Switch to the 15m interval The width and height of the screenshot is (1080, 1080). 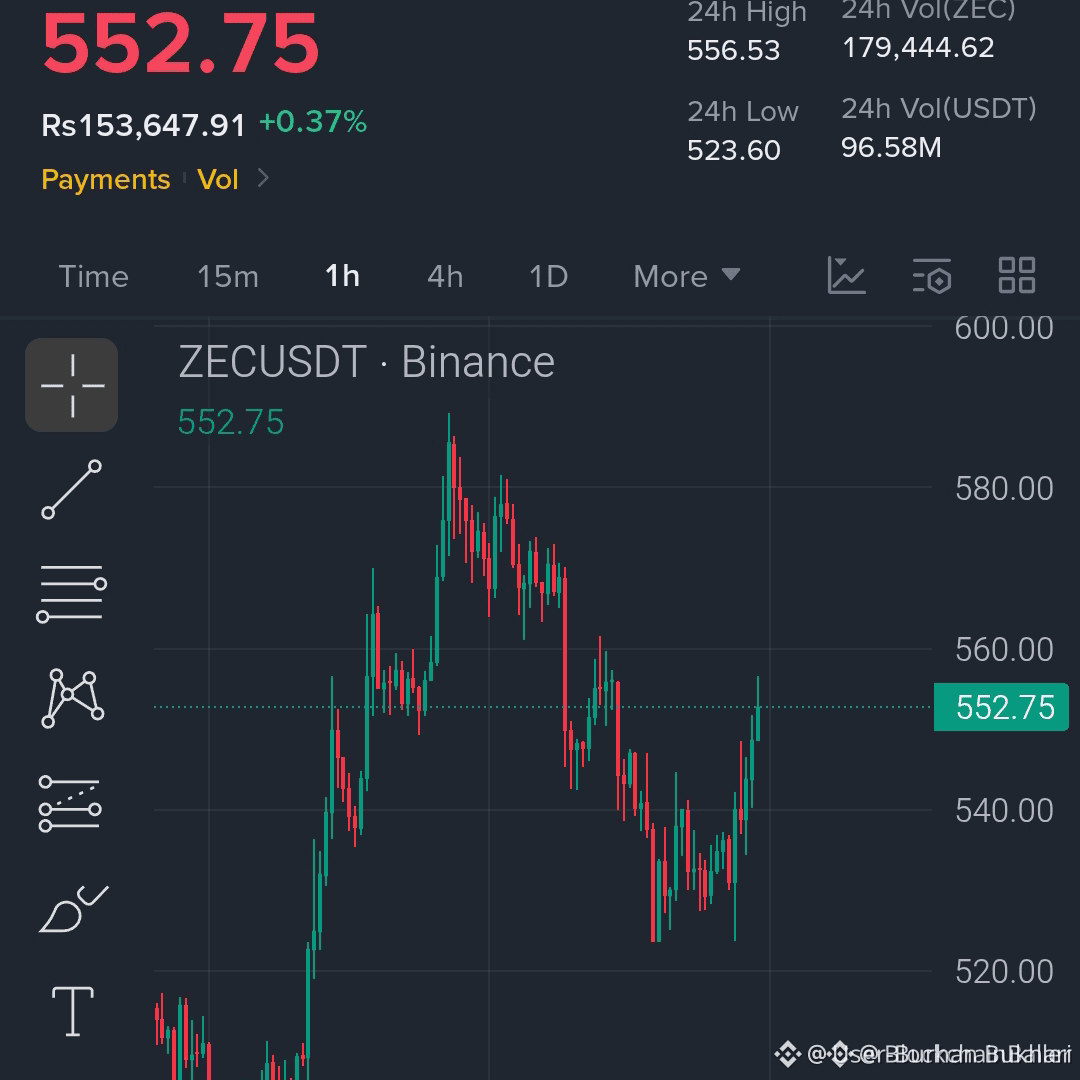(x=228, y=277)
